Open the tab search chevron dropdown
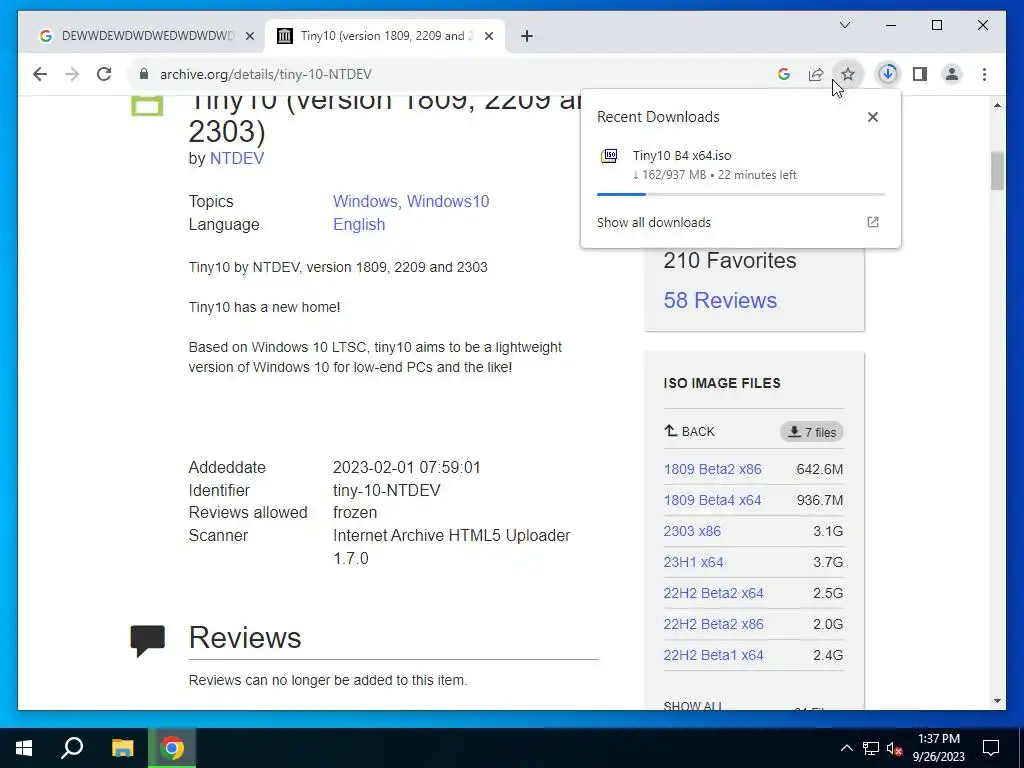Viewport: 1024px width, 768px height. 844,25
